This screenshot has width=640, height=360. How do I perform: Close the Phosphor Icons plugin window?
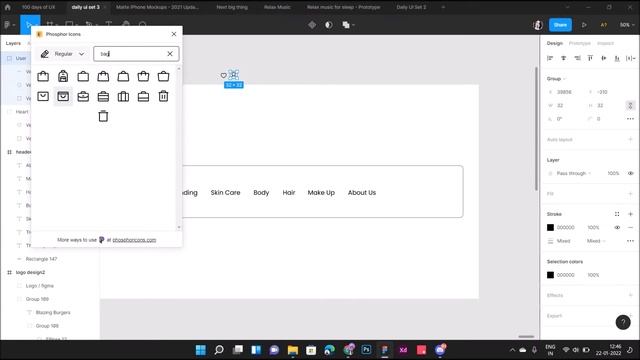174,34
